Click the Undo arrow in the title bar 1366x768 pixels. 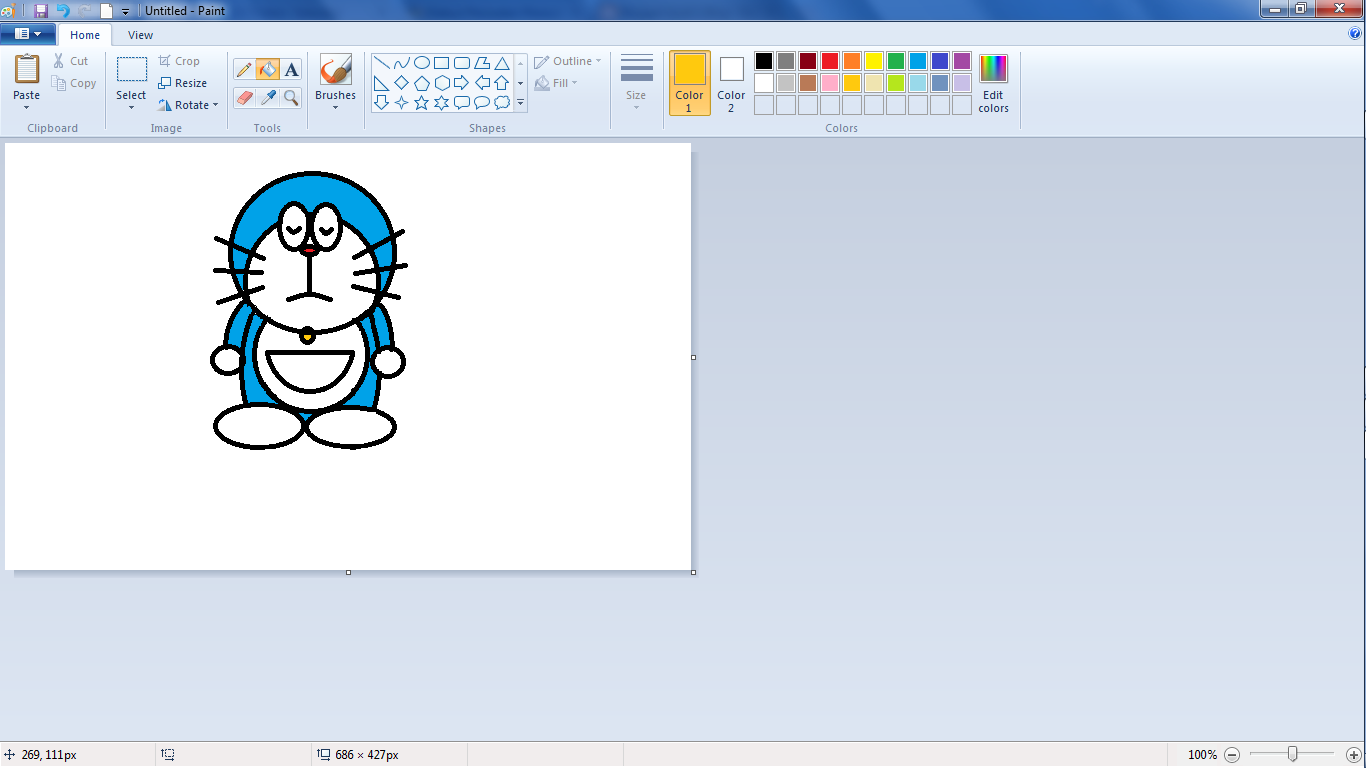pos(63,10)
